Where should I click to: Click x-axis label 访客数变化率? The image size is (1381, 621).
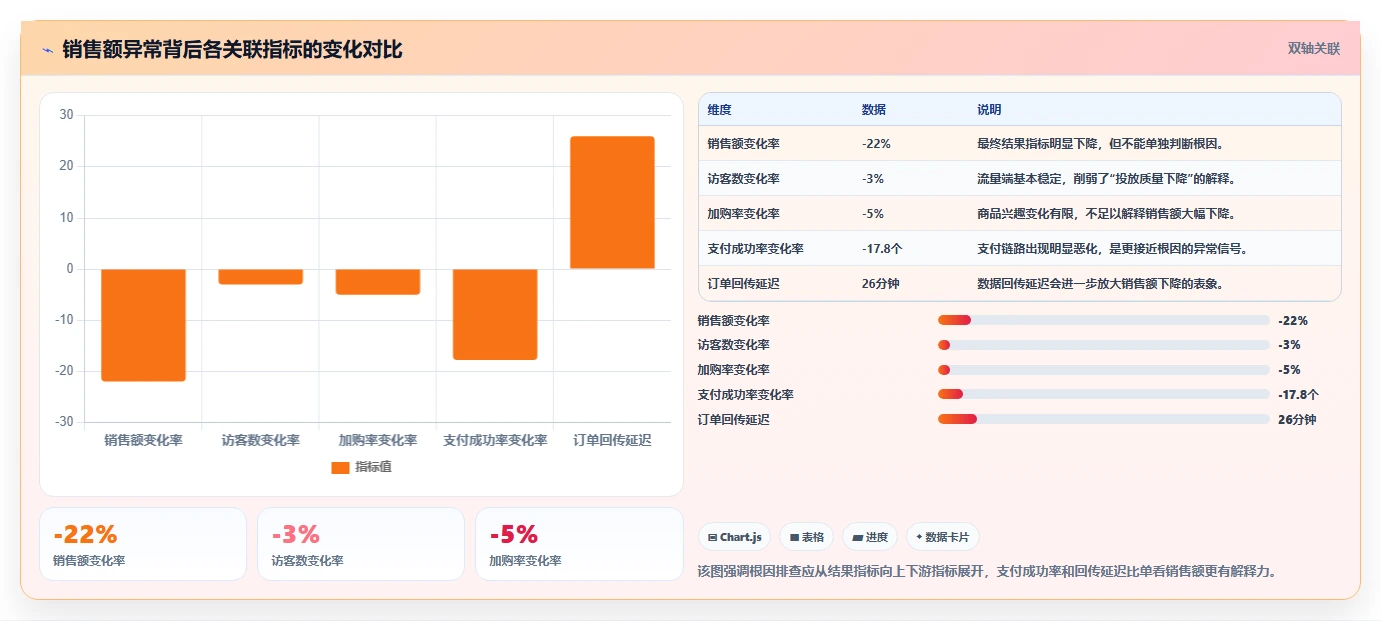point(260,441)
